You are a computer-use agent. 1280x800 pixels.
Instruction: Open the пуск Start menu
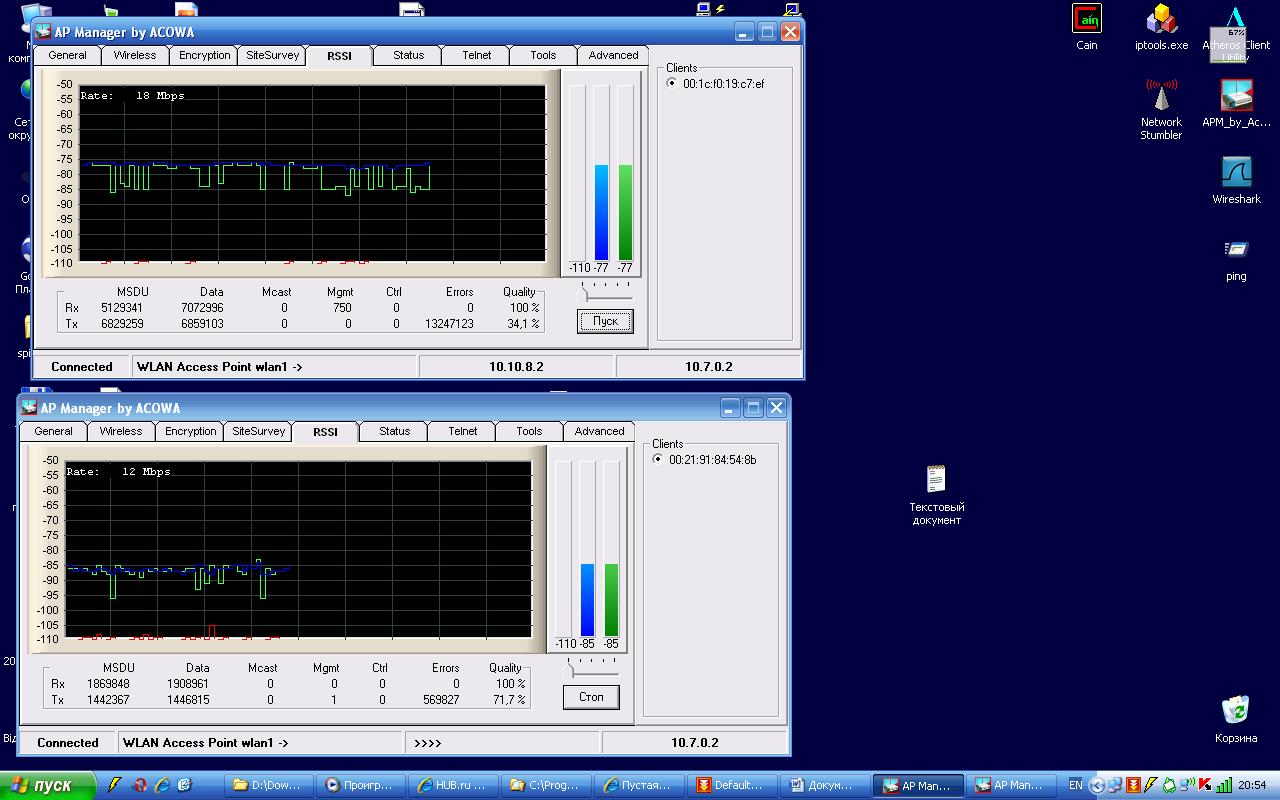(x=48, y=785)
